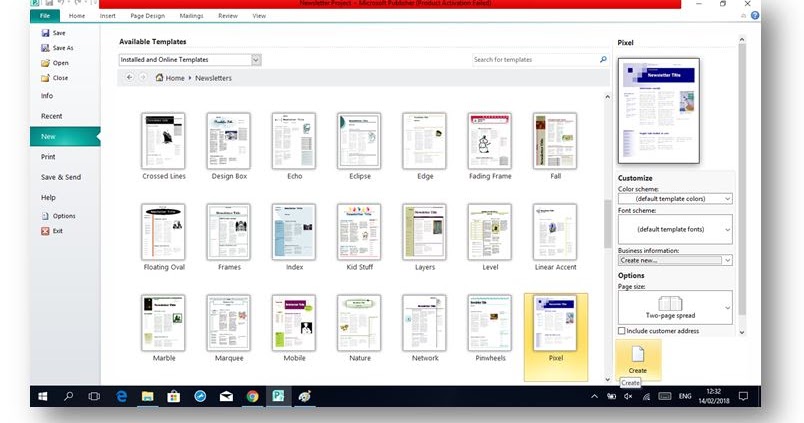Open Microsoft Store from taskbar
Image resolution: width=804 pixels, height=423 pixels.
(x=174, y=396)
